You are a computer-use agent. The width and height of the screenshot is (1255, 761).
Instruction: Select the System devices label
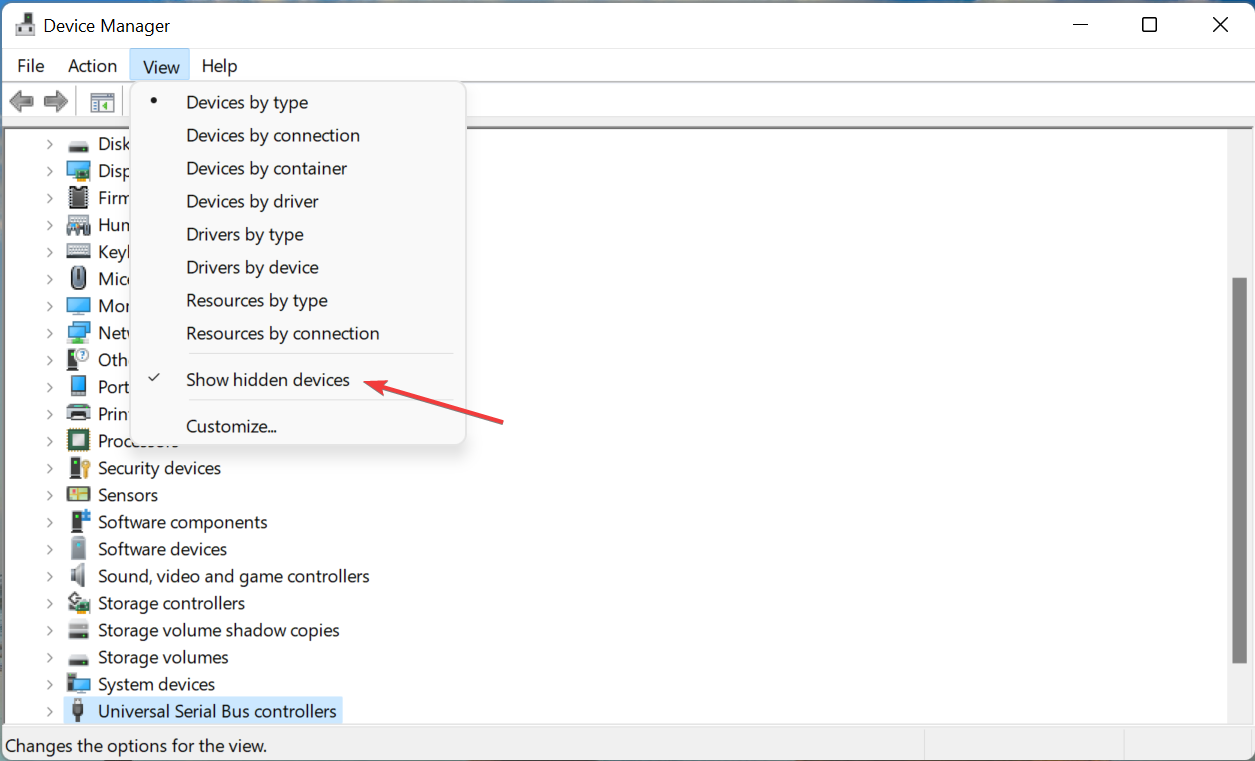[x=156, y=684]
